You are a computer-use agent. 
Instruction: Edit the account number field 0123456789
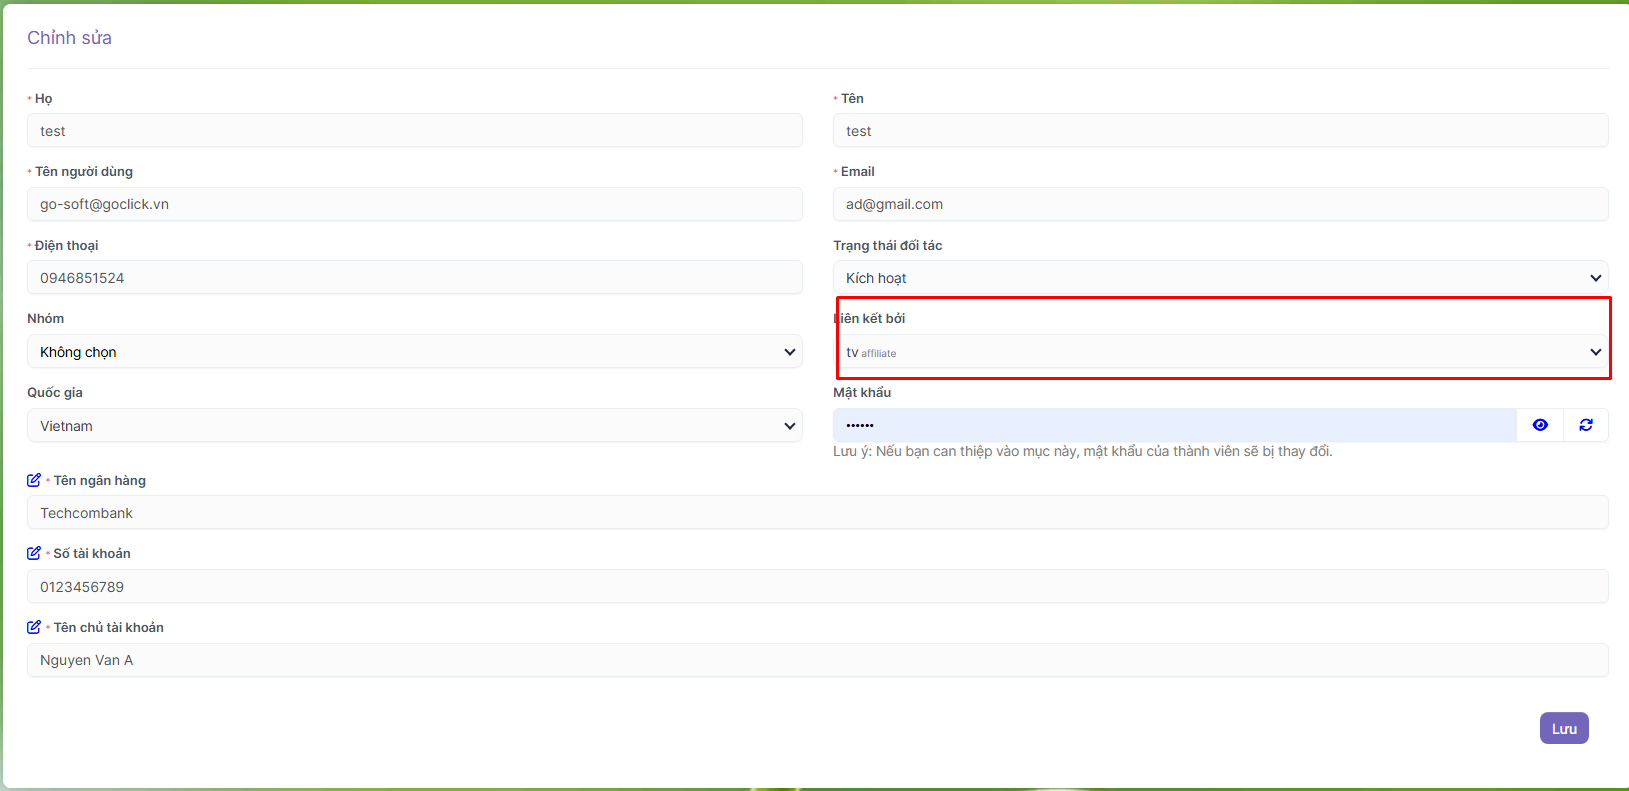coord(817,587)
